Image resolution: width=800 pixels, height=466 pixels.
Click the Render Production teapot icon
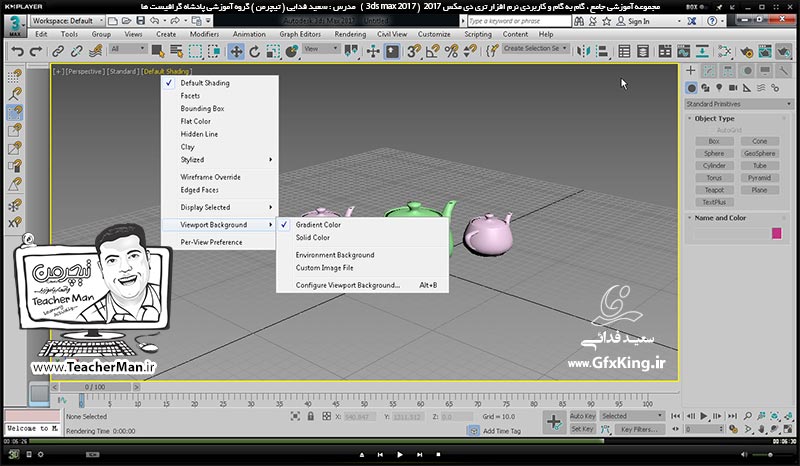coord(783,52)
